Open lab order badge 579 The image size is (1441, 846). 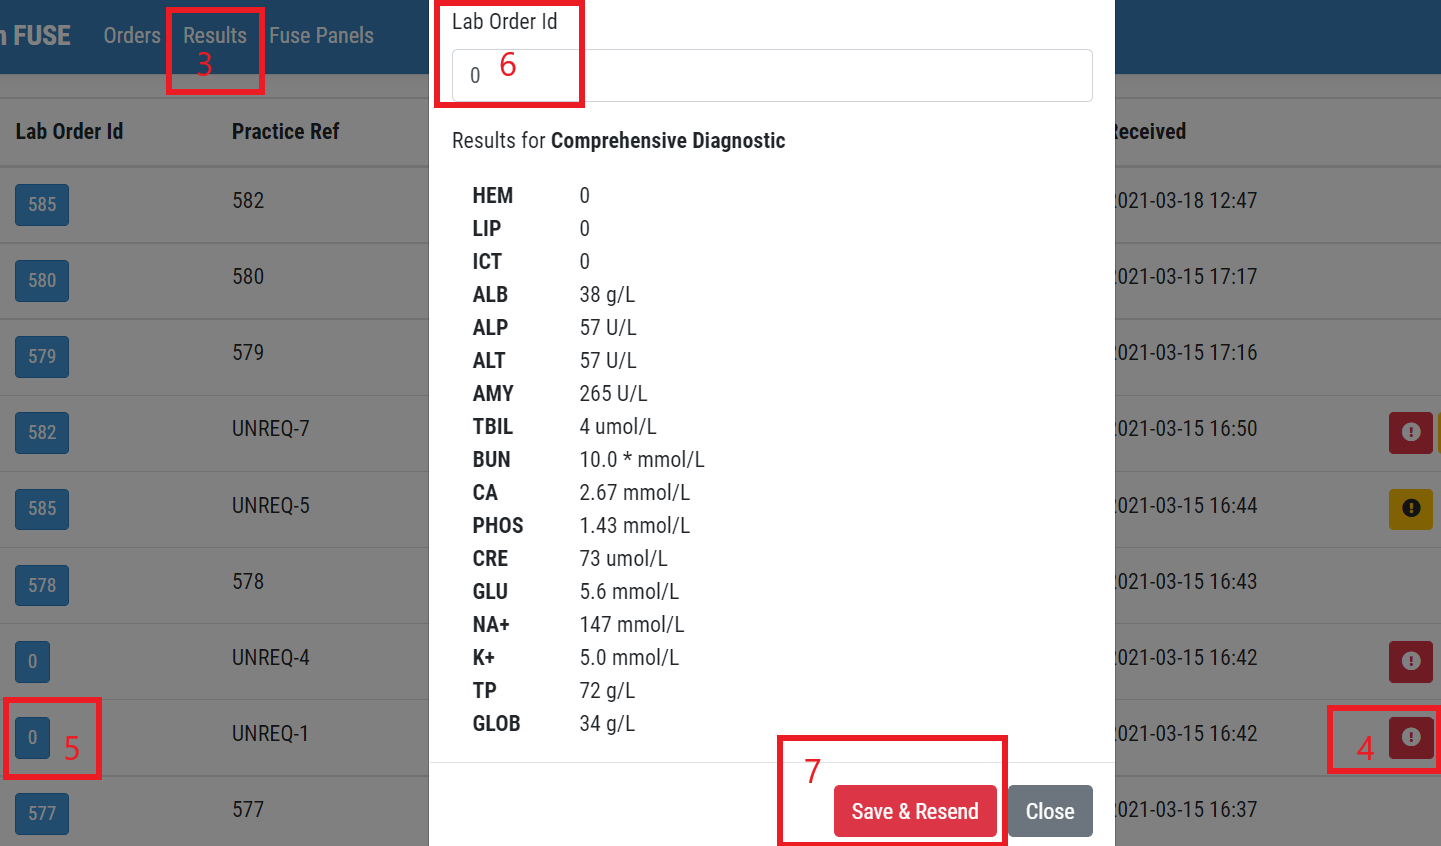tap(42, 356)
